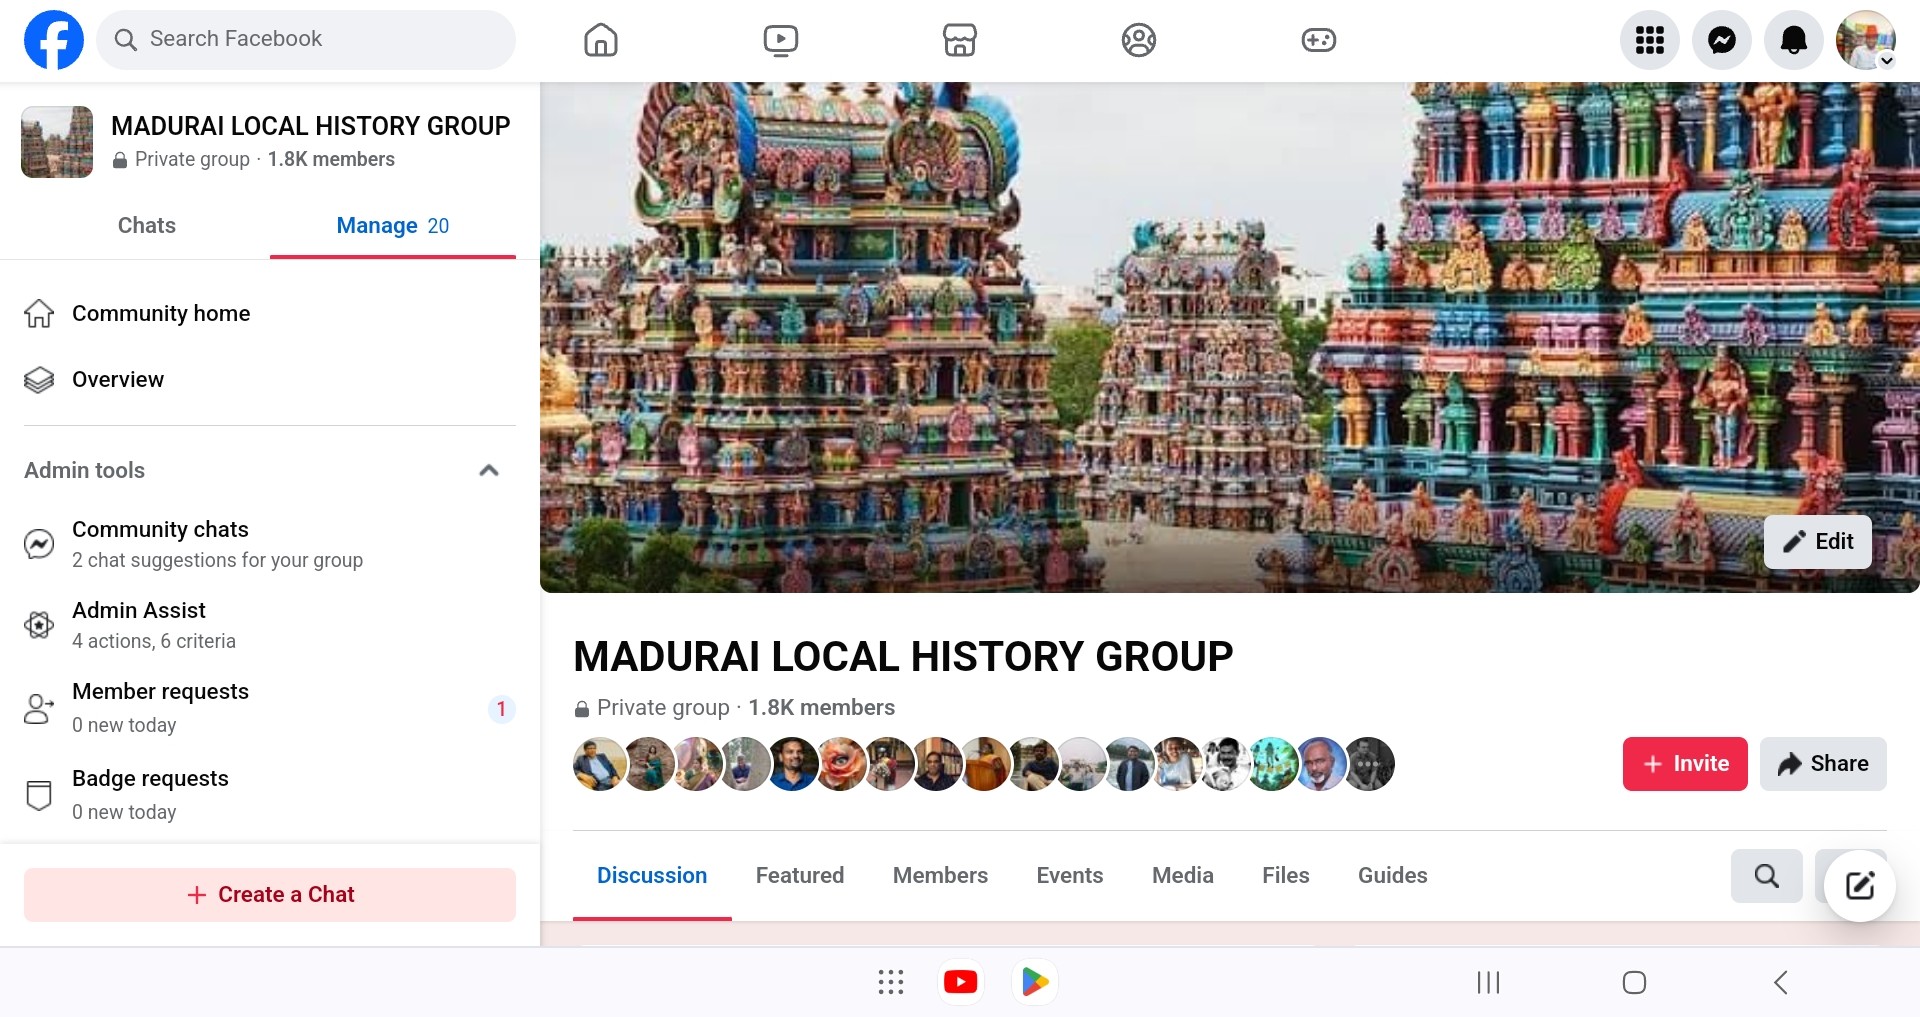Screen dimensions: 1920x1017
Task: Open the notifications bell
Action: 1794,40
